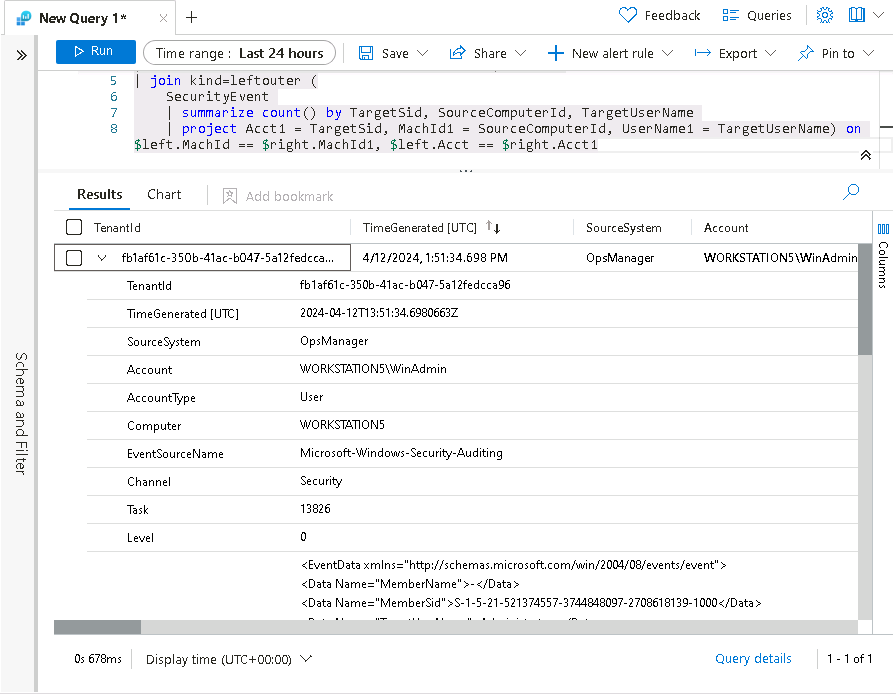The width and height of the screenshot is (896, 694).
Task: Click the SourceSystem column header
Action: point(623,228)
